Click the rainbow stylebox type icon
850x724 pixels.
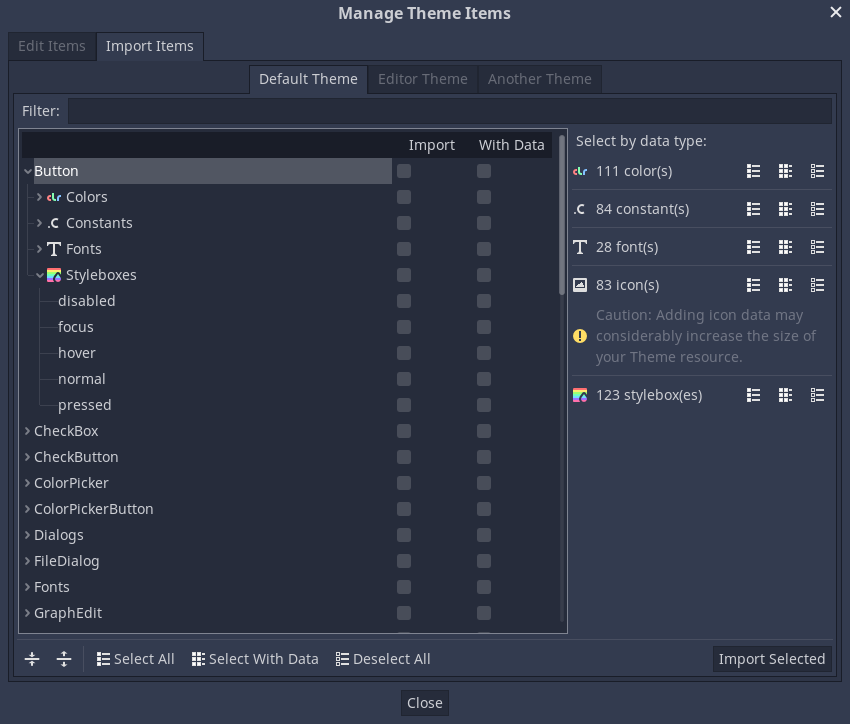pos(579,395)
